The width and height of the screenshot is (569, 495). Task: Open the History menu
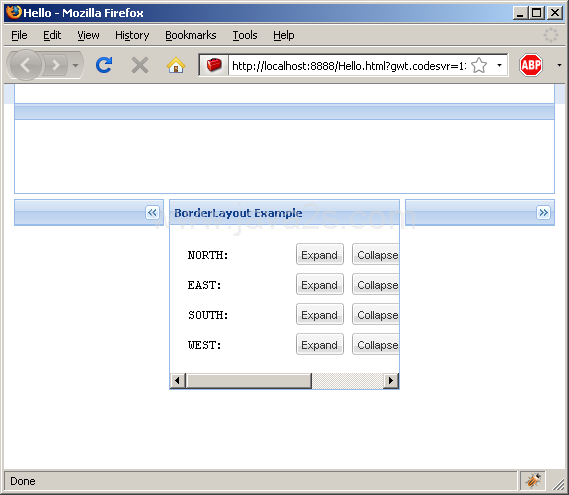coord(132,35)
